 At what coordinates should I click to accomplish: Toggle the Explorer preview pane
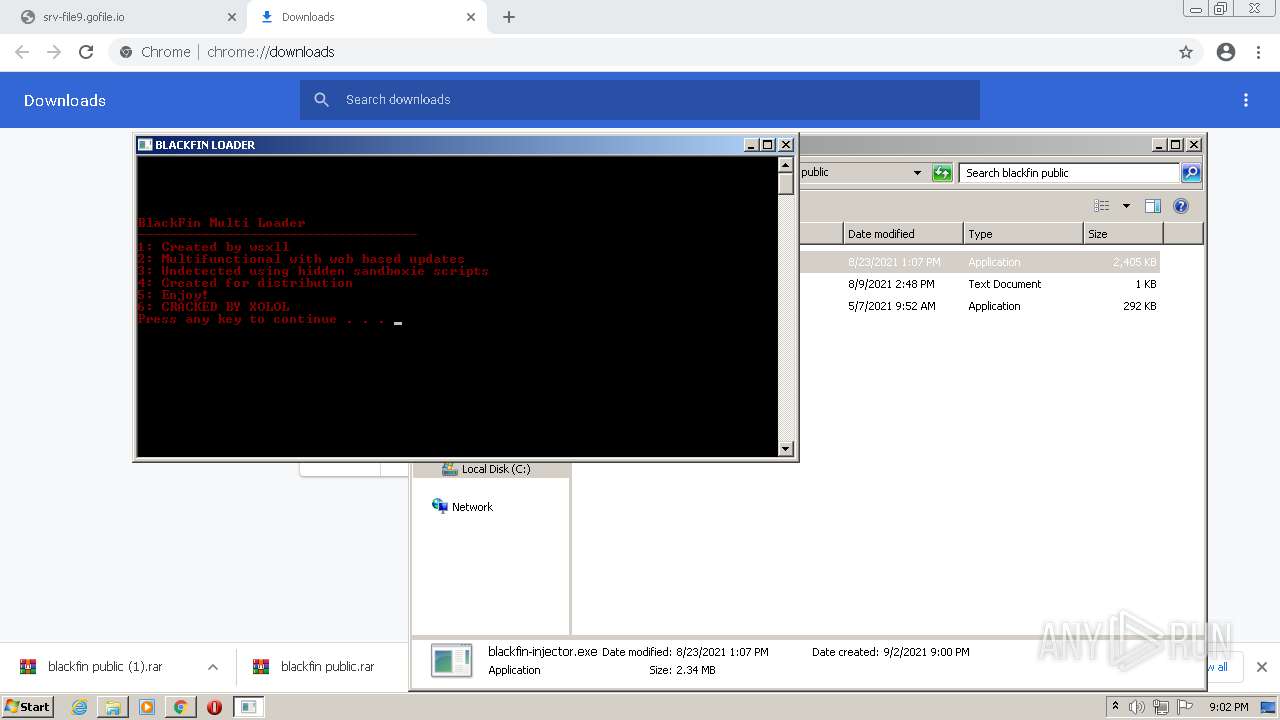click(x=1153, y=206)
